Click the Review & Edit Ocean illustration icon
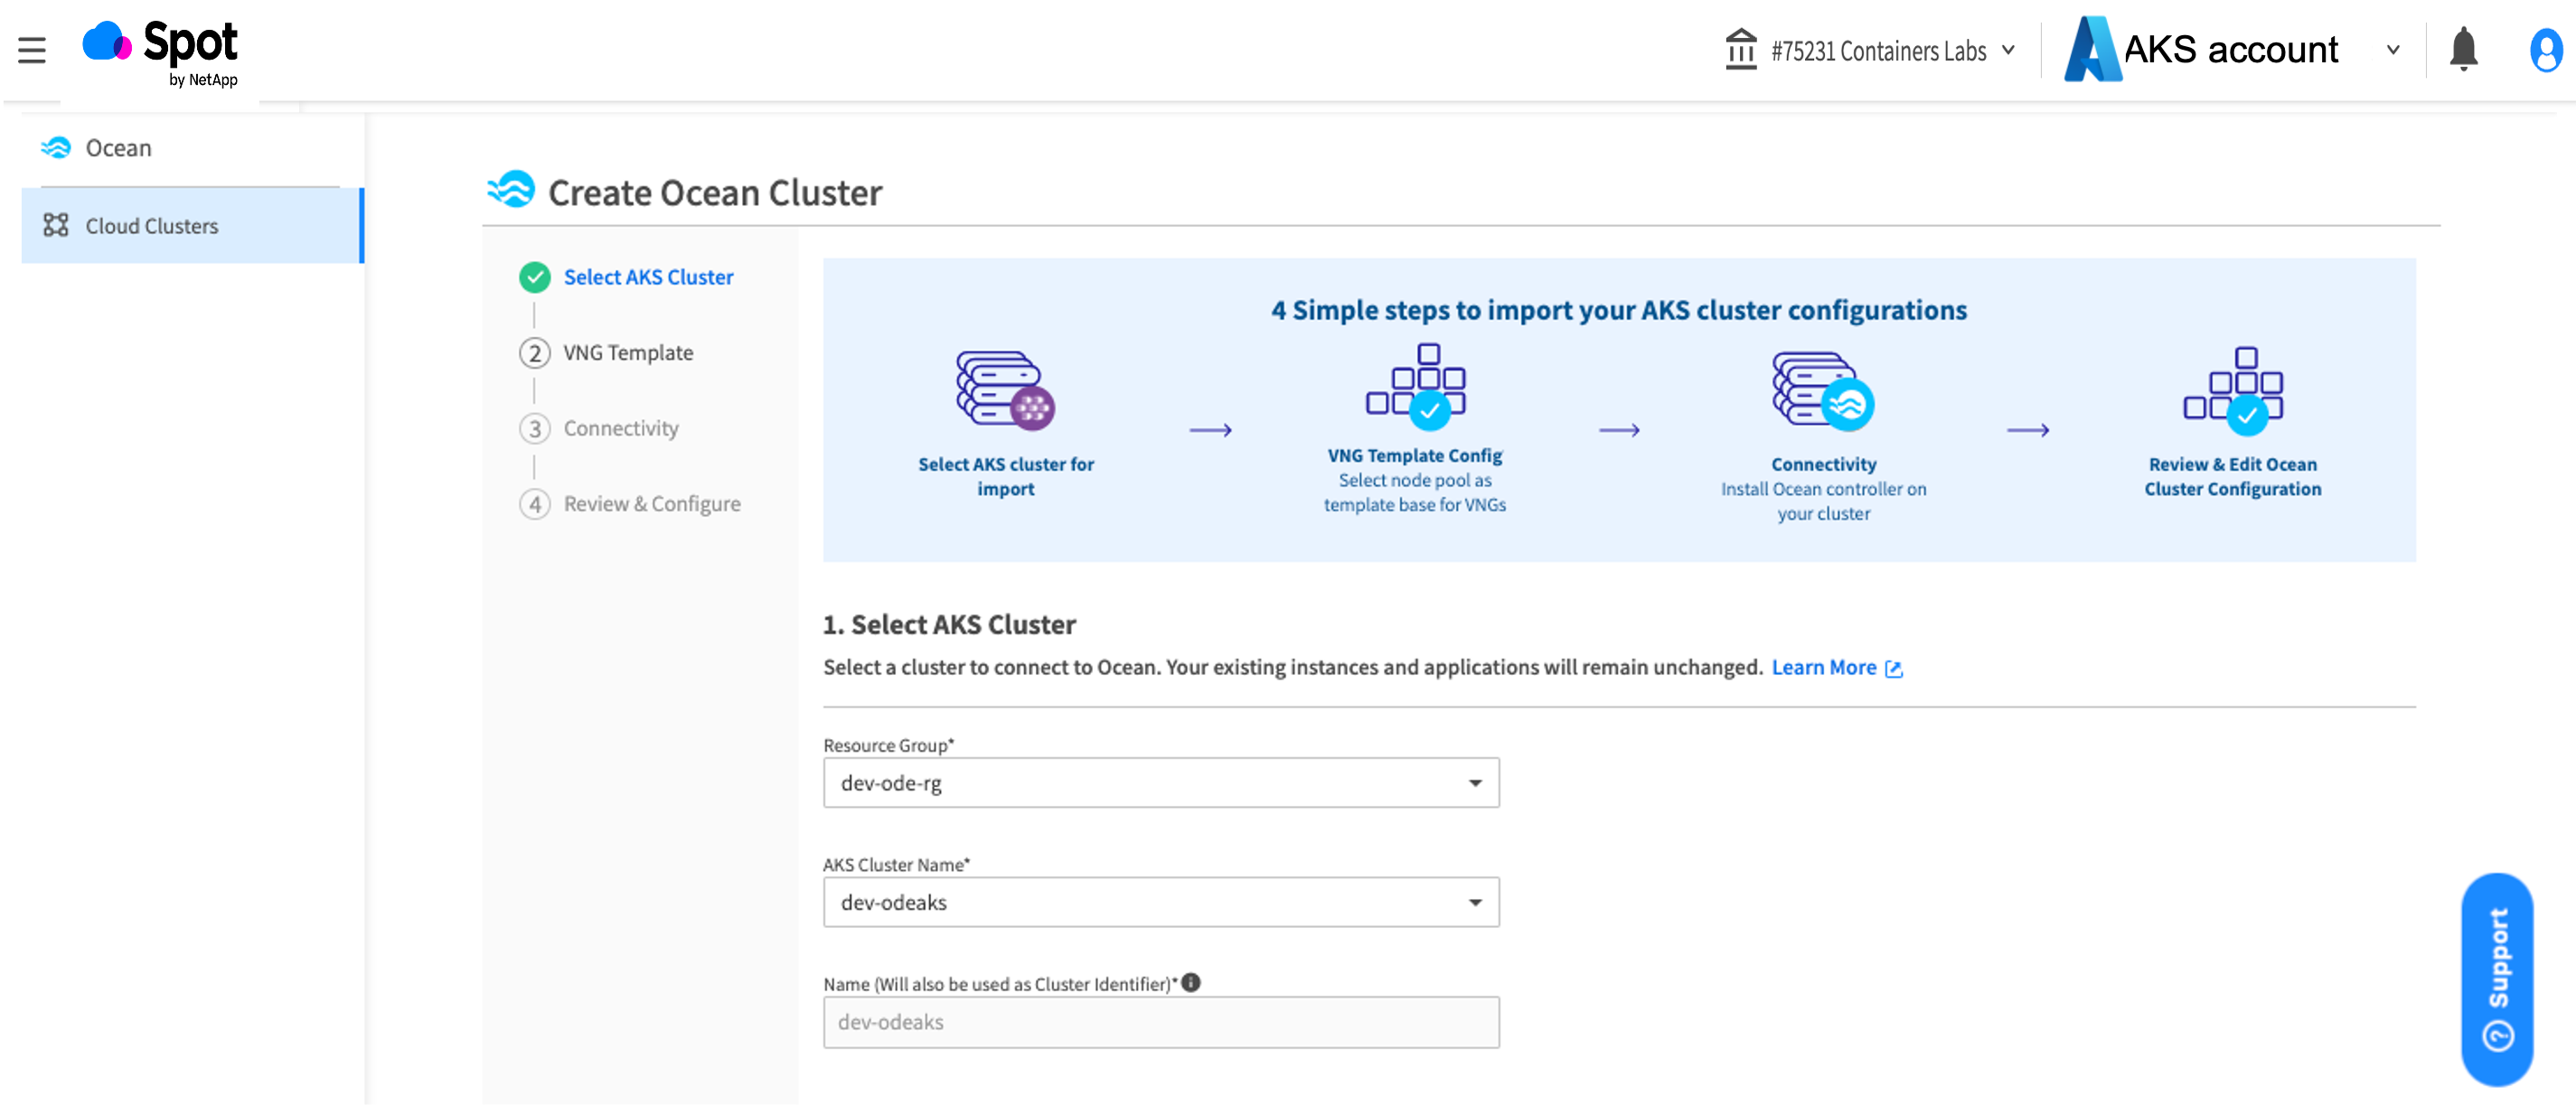 point(2232,391)
